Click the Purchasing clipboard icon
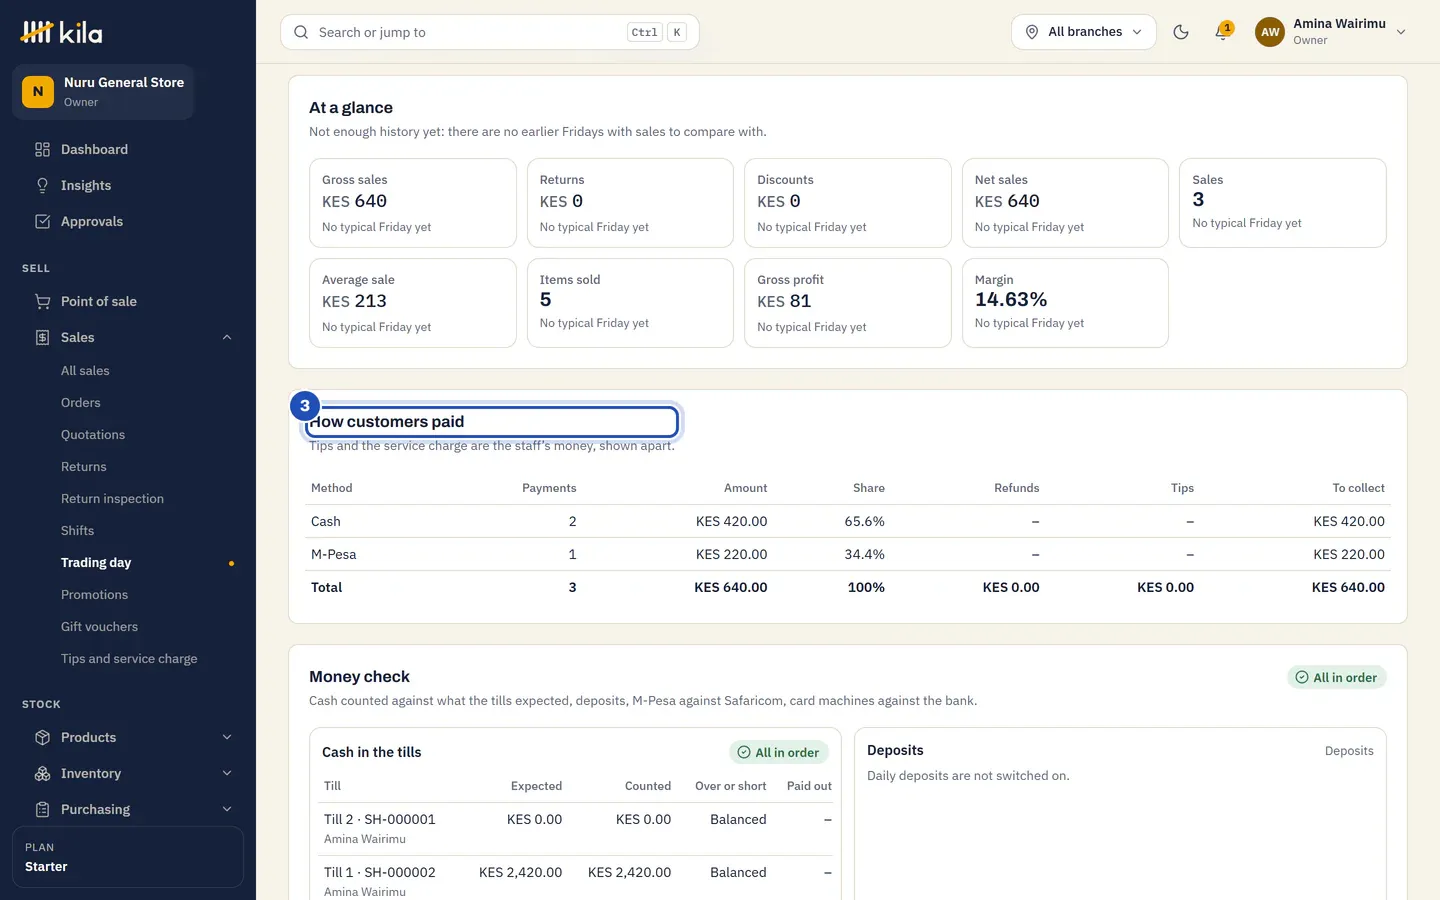The height and width of the screenshot is (900, 1440). (42, 810)
